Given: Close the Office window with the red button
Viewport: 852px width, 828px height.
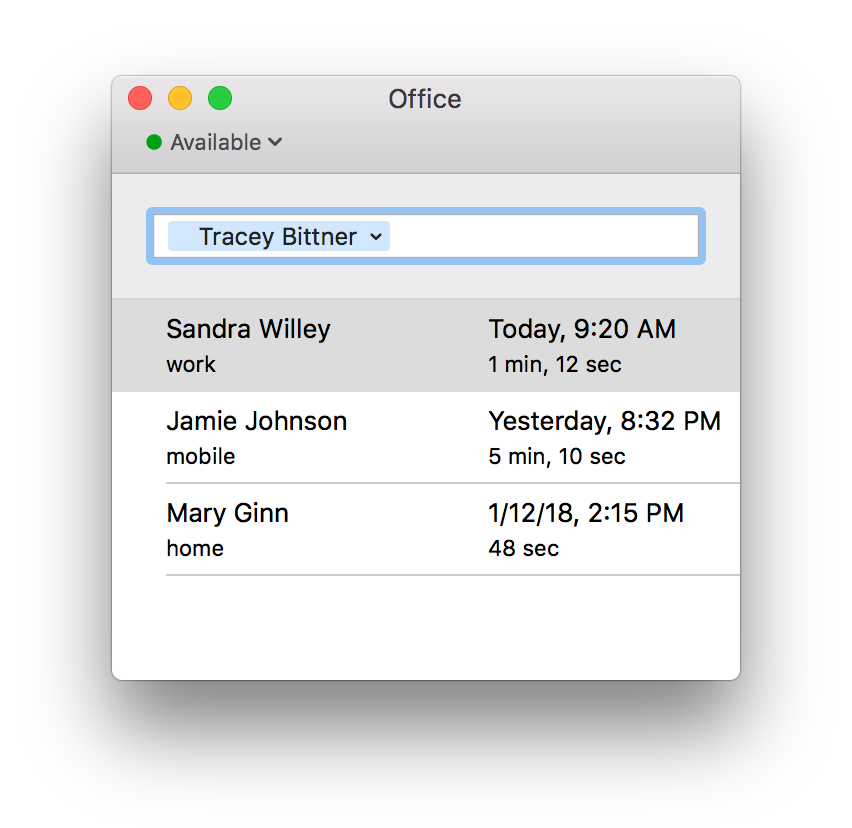Looking at the screenshot, I should tap(140, 98).
